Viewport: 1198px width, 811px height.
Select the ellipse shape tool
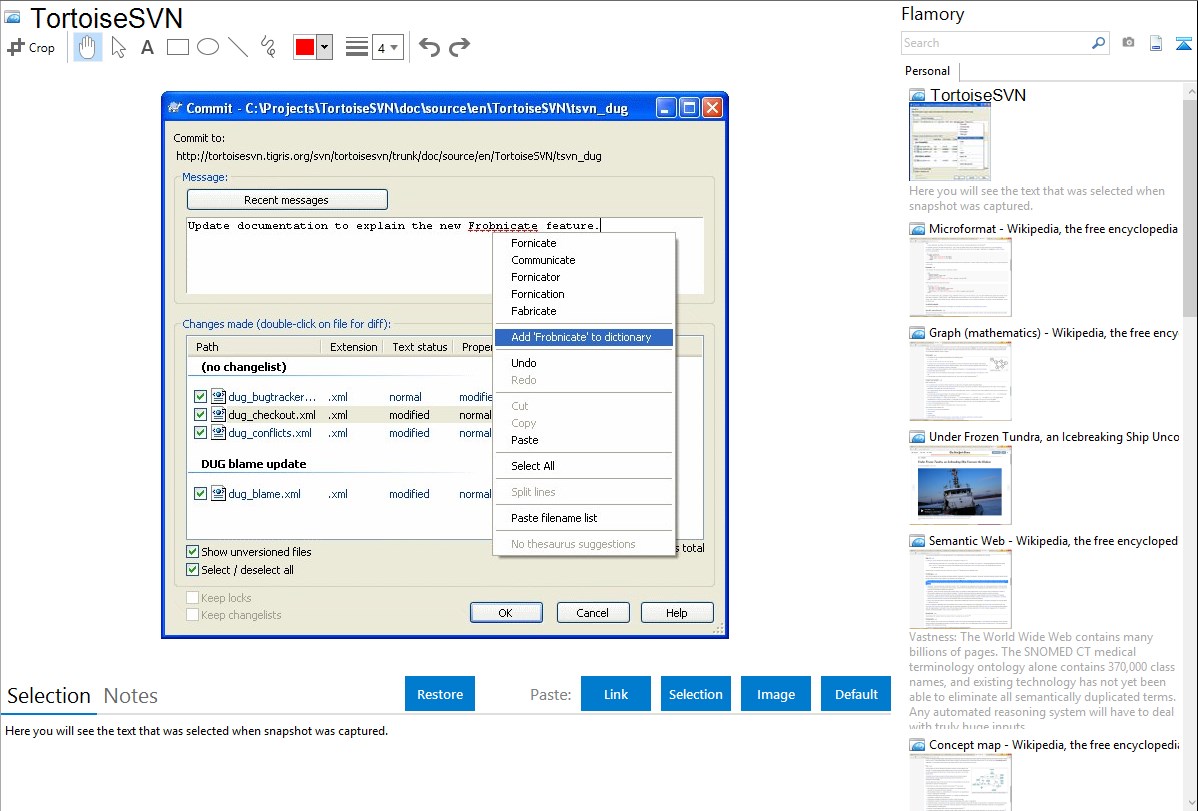tap(208, 47)
